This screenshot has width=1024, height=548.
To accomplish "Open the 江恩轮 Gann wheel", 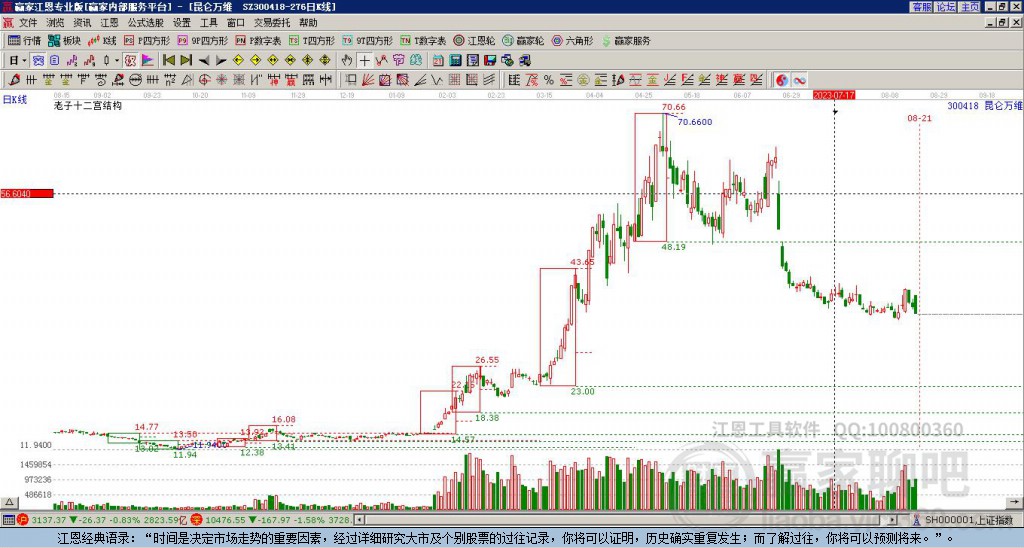I will 474,40.
